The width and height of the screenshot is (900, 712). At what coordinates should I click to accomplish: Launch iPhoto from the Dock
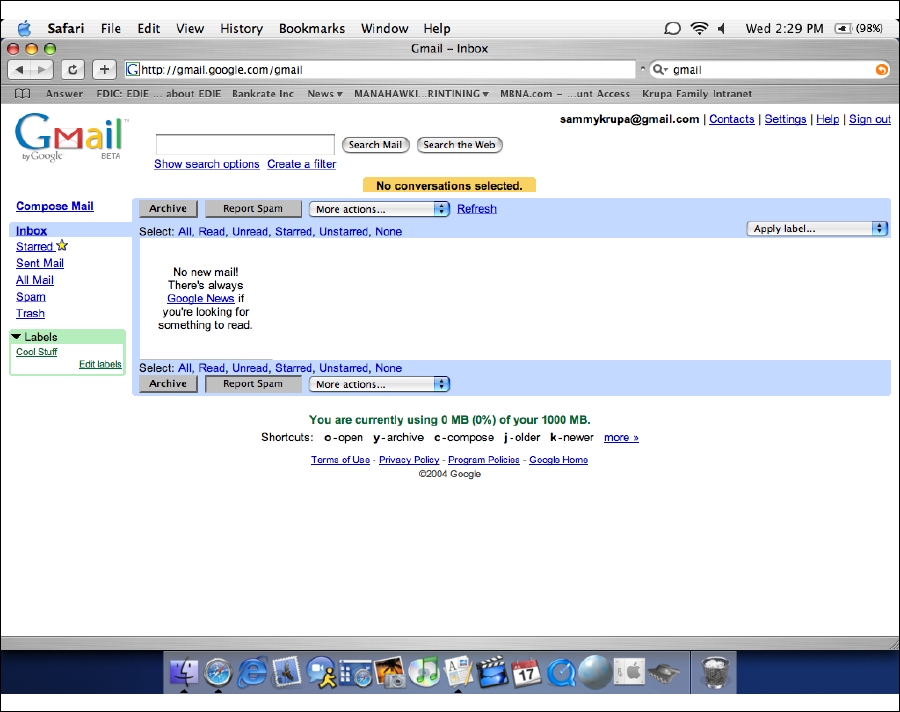point(390,672)
